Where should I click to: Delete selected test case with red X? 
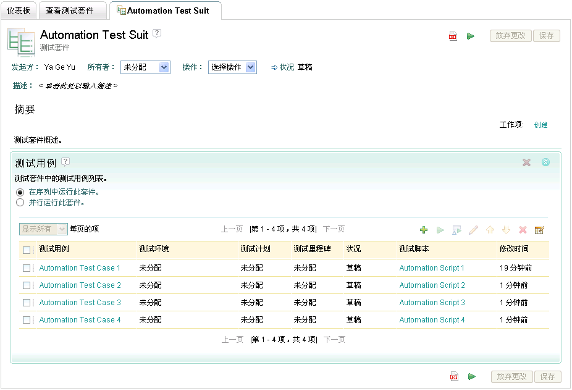(x=523, y=230)
